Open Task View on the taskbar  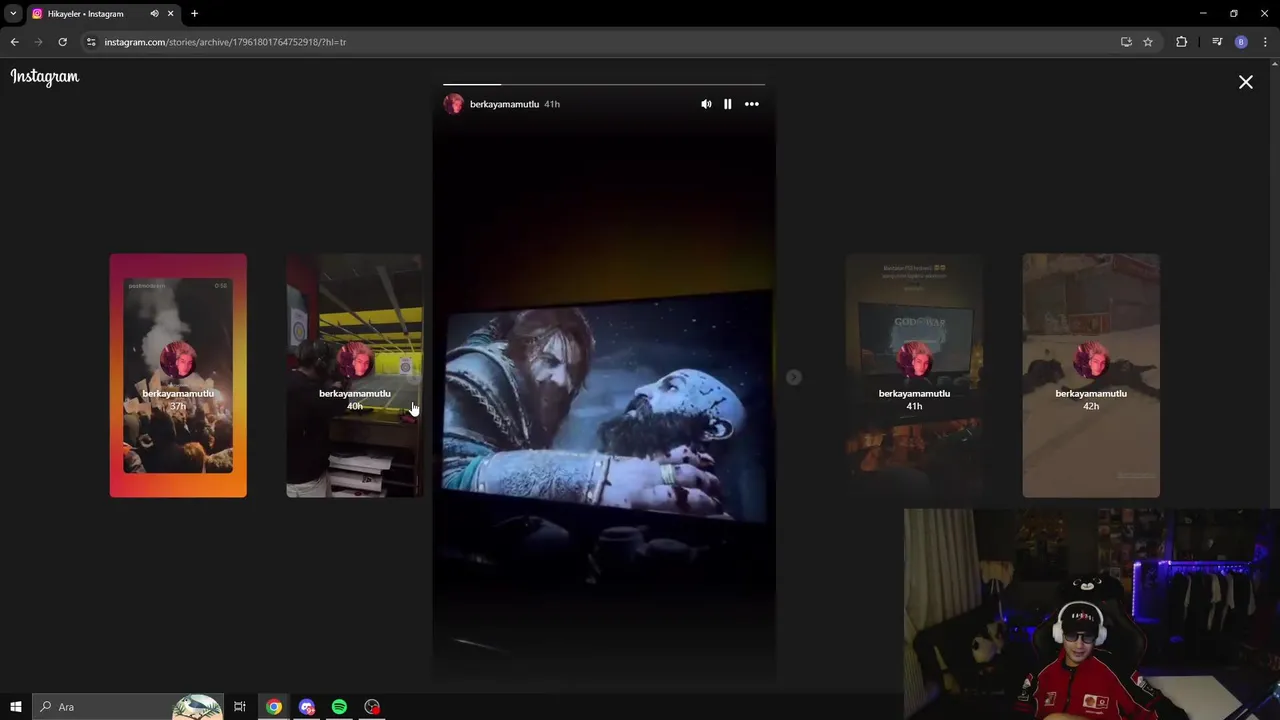point(240,707)
